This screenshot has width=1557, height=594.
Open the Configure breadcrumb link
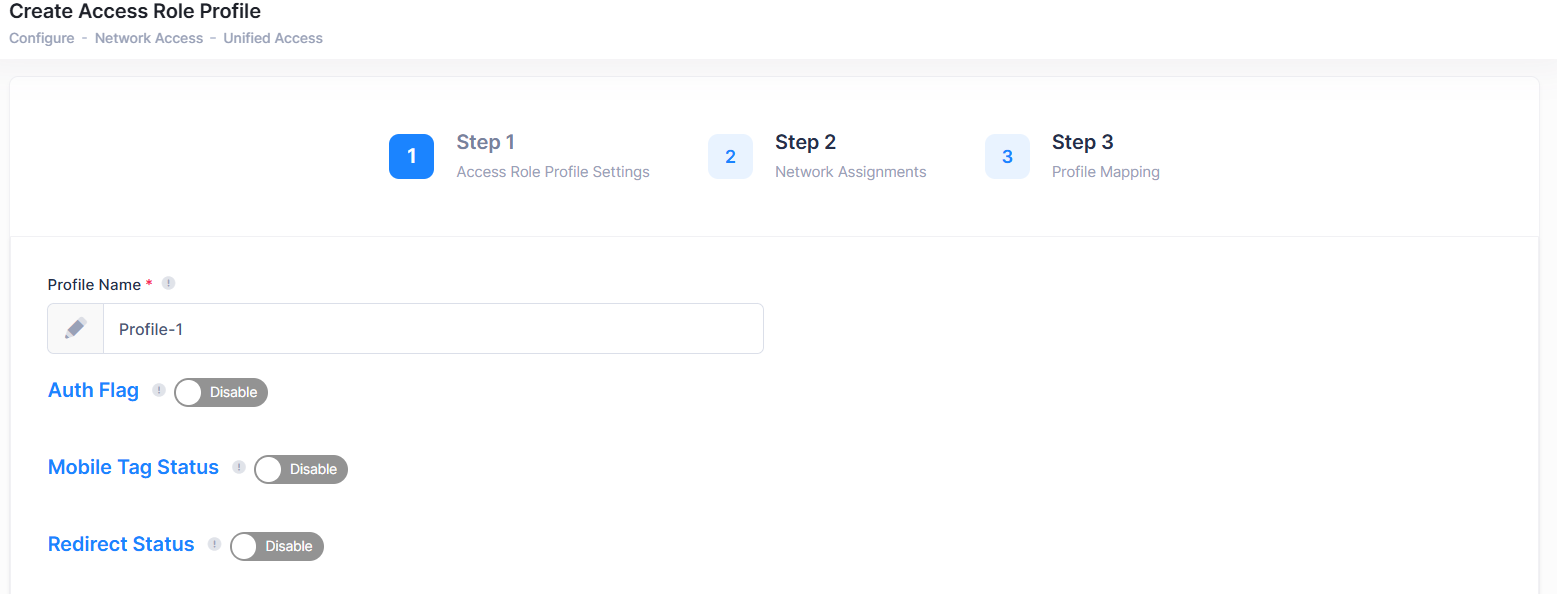tap(41, 38)
